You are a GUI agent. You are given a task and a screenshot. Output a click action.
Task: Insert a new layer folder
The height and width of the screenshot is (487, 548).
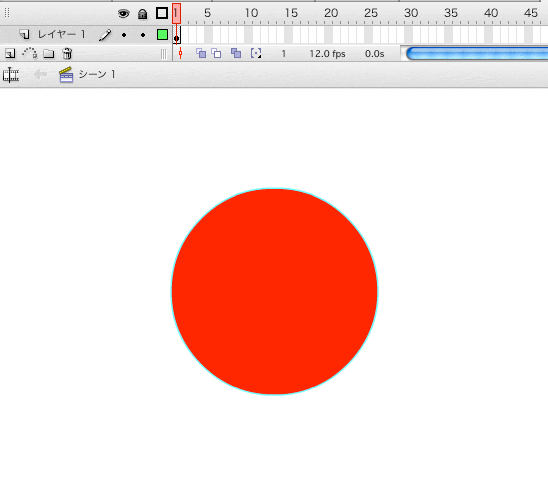49,53
